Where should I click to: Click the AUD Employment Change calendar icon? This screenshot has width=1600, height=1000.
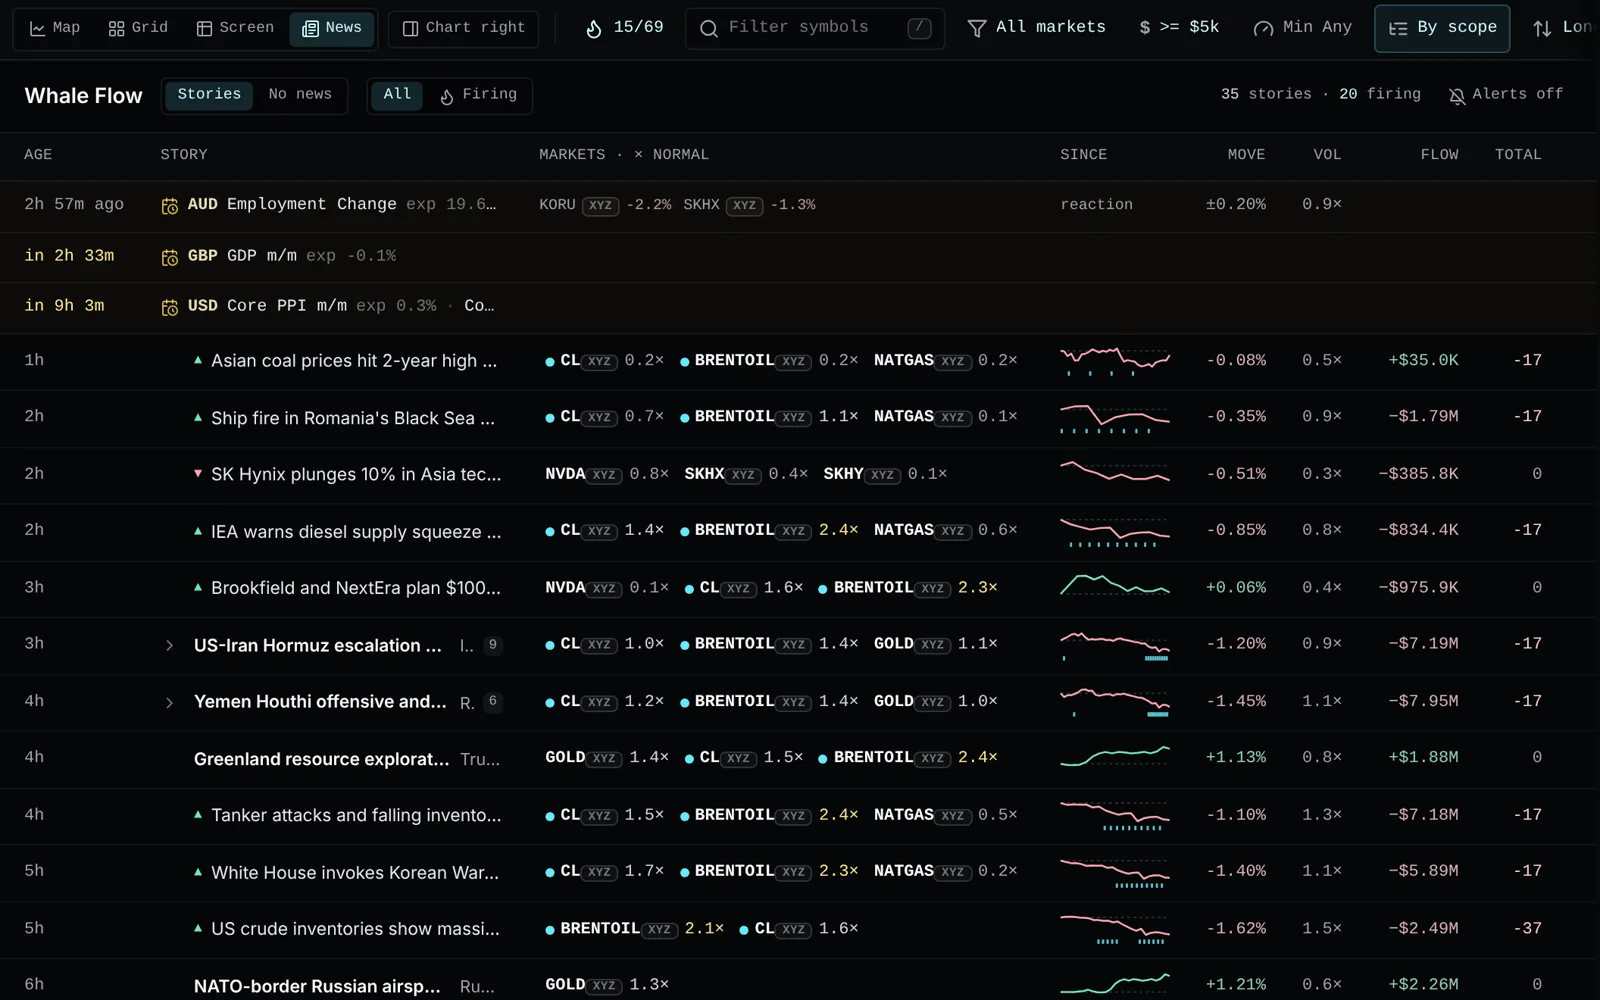click(170, 206)
